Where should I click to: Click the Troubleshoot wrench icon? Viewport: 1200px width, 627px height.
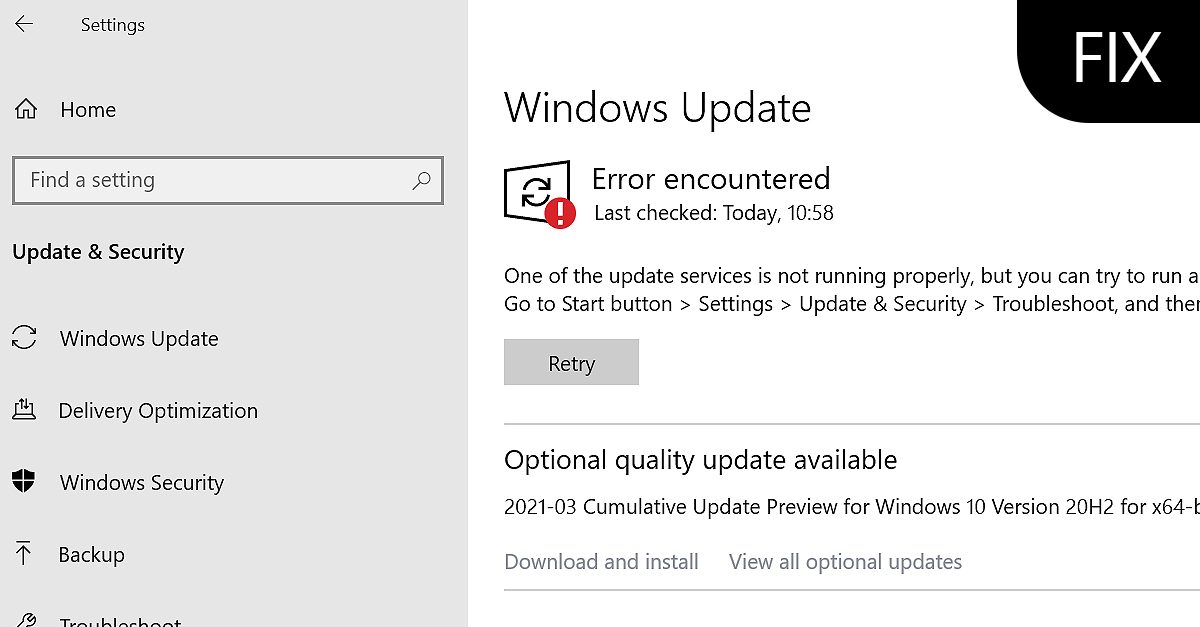pyautogui.click(x=26, y=620)
